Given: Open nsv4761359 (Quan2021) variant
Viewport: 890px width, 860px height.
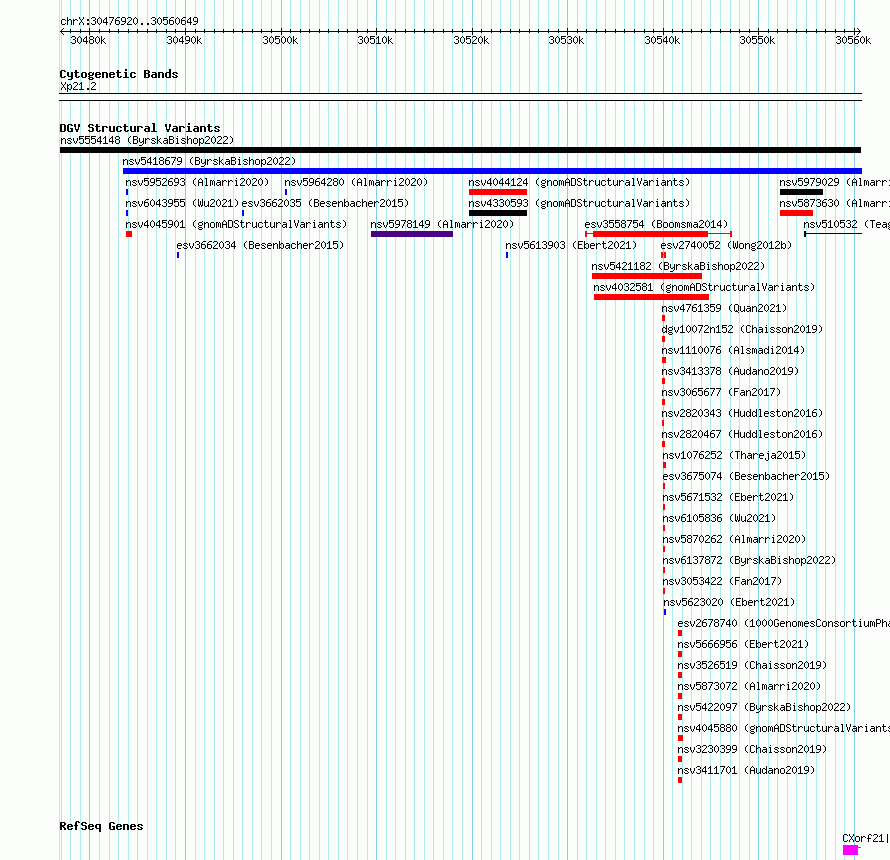Looking at the screenshot, I should coord(724,308).
